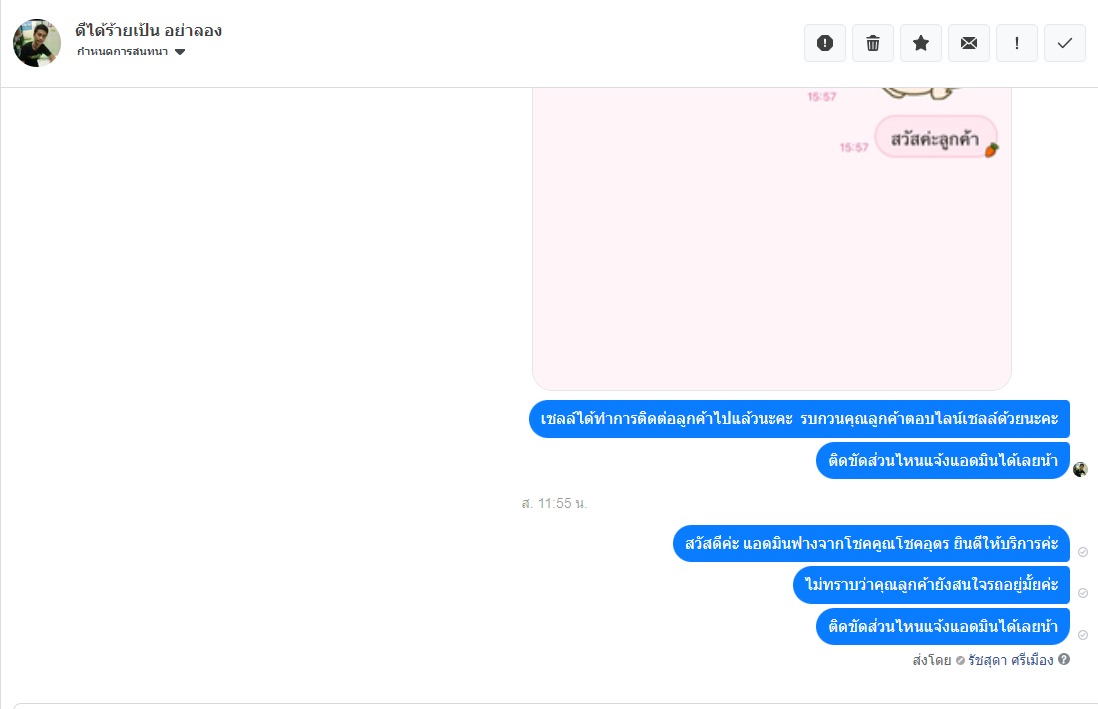Click the last ติดขัดส่วนไหนแจ้งแอดมินได้เลยน้า bubble
The image size is (1098, 709).
tap(943, 626)
